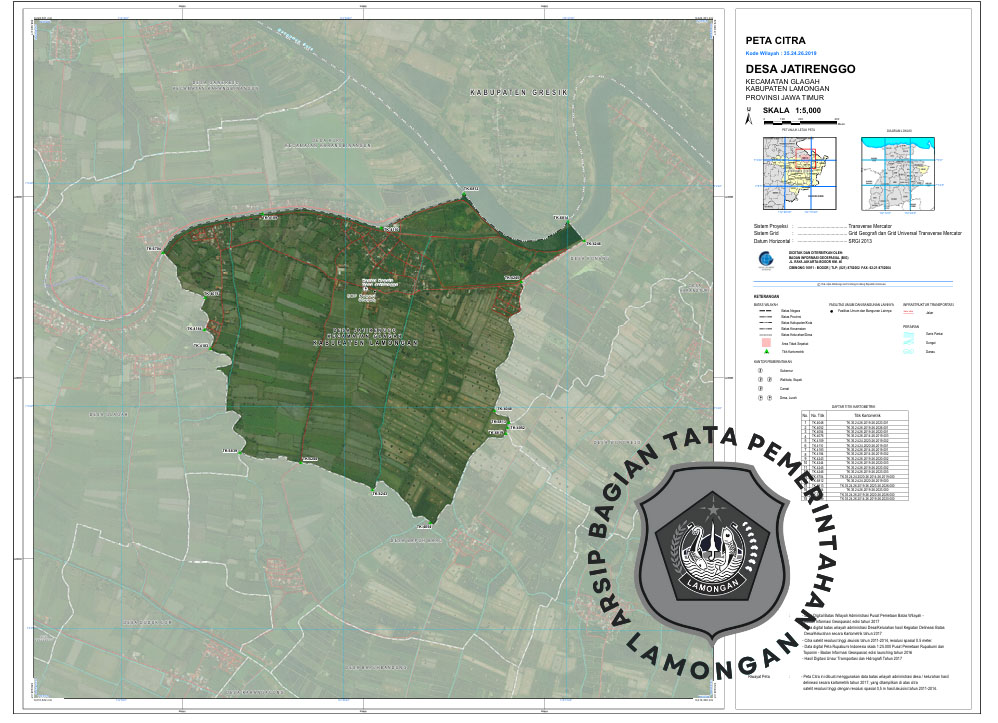The image size is (998, 723).
Task: Click the Gubernur office symbol in legend
Action: 760,371
